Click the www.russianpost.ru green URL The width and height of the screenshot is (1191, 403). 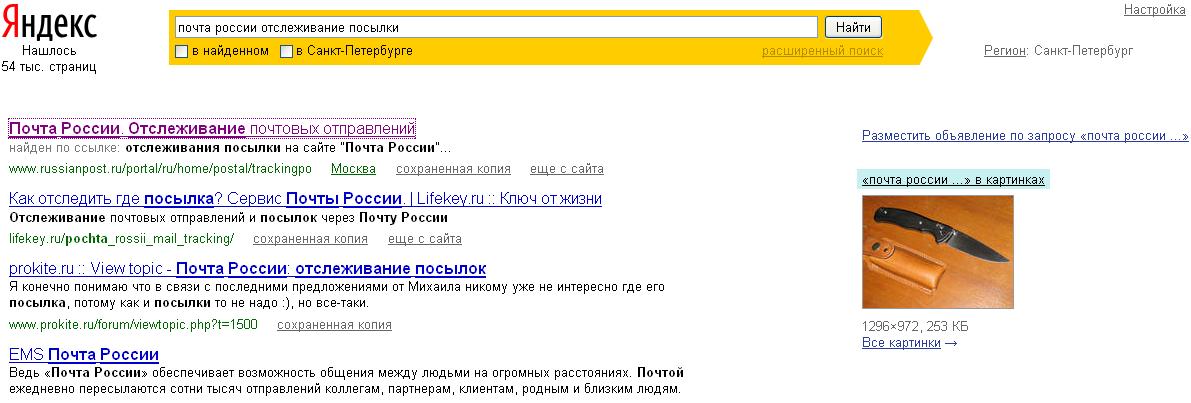[160, 168]
